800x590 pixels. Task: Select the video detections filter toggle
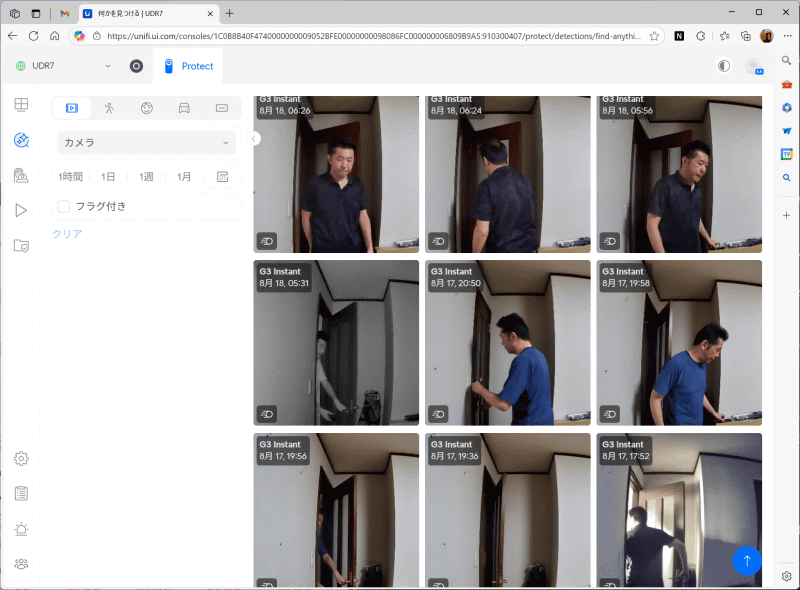click(x=71, y=107)
